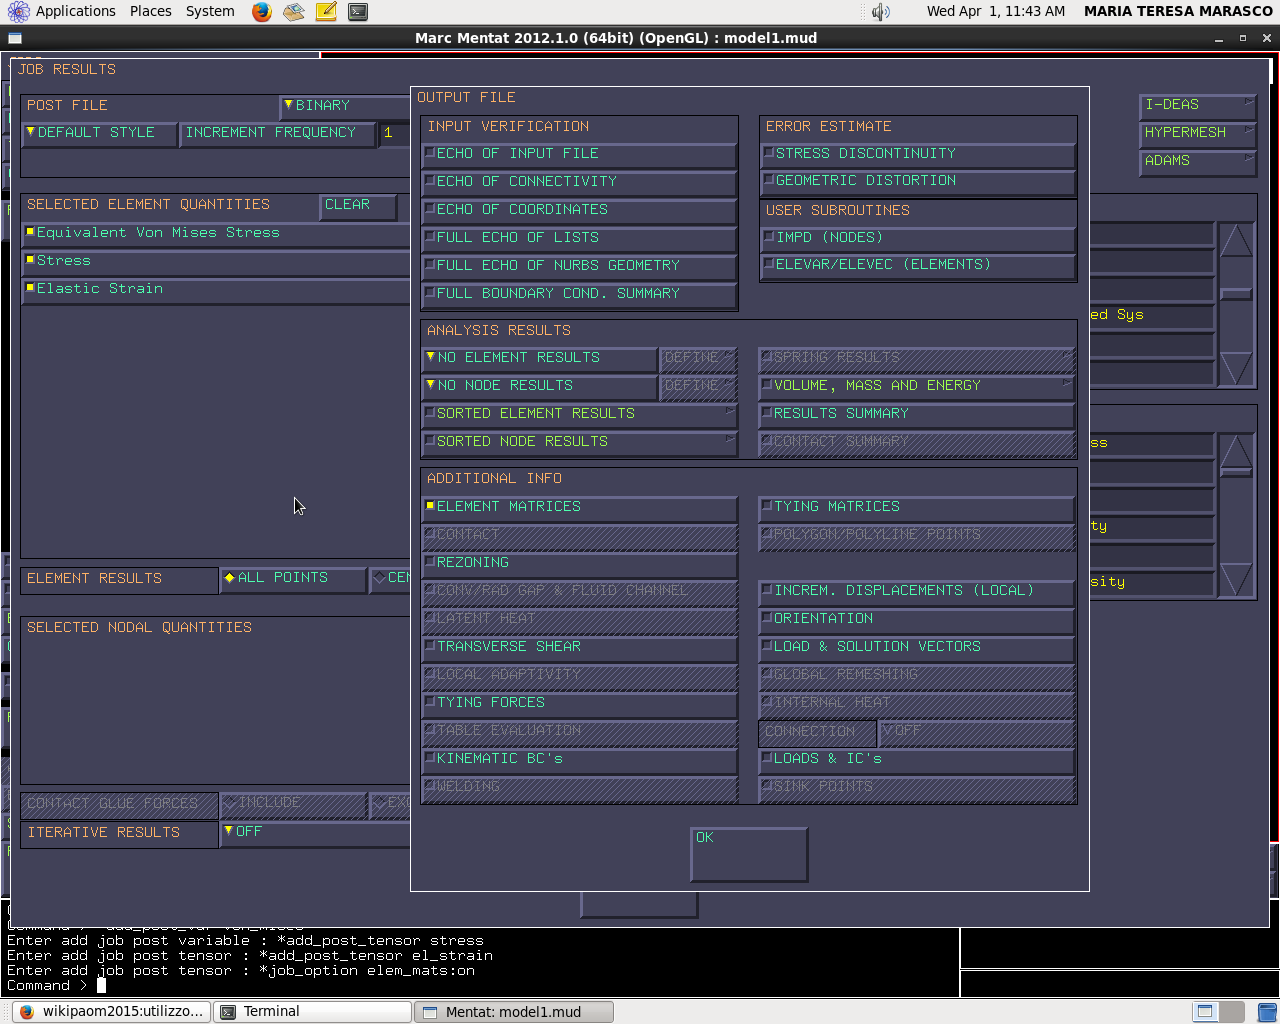The image size is (1280, 1024).
Task: Toggle IMPD (Nodes) user subroutine
Action: [918, 238]
